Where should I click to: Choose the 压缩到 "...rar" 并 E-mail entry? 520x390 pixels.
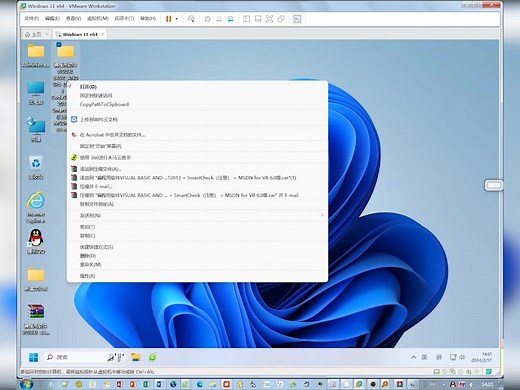pos(197,195)
